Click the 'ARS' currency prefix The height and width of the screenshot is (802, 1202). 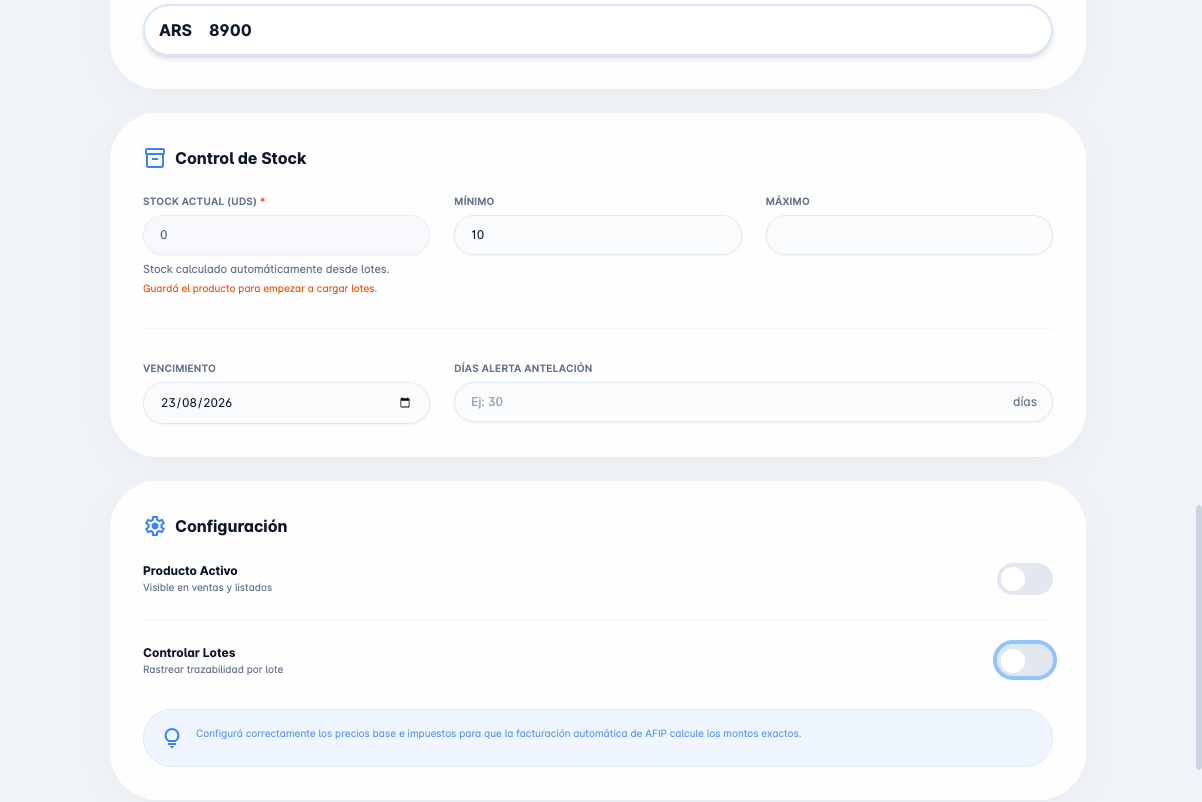(x=175, y=30)
